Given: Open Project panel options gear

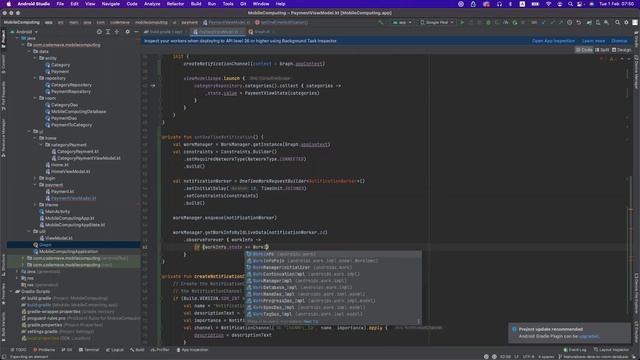Looking at the screenshot, I should [127, 31].
